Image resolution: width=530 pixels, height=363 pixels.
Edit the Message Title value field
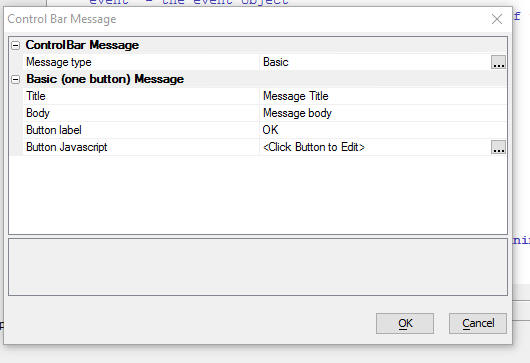pos(383,96)
